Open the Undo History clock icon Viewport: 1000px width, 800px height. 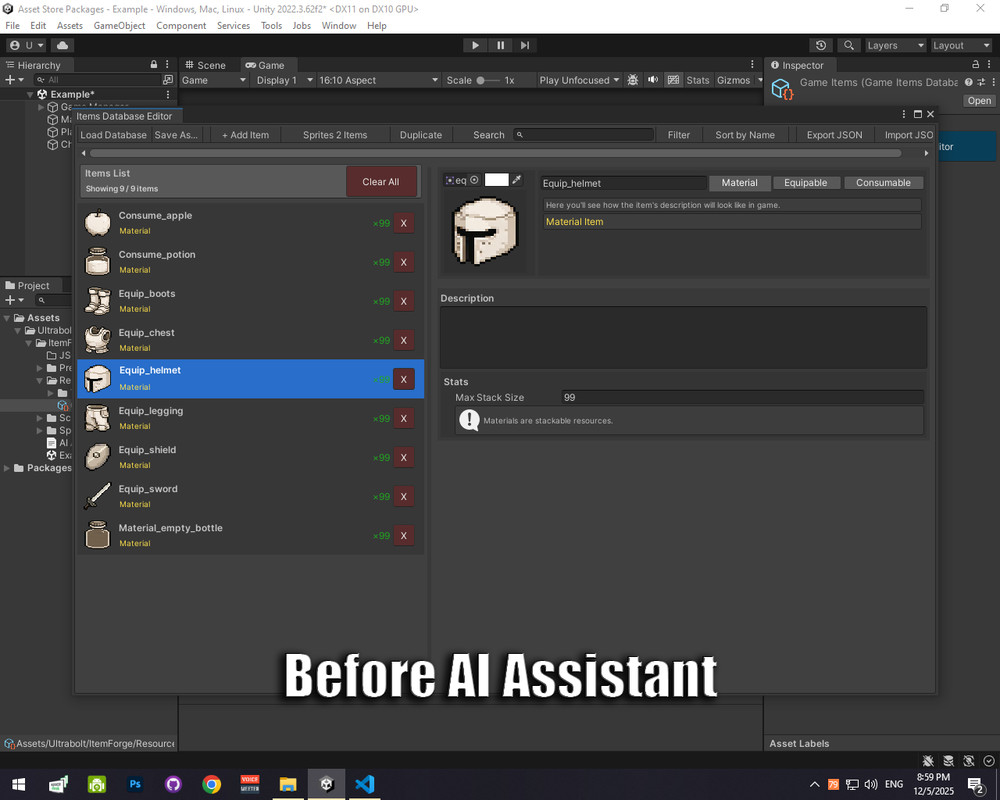click(821, 45)
